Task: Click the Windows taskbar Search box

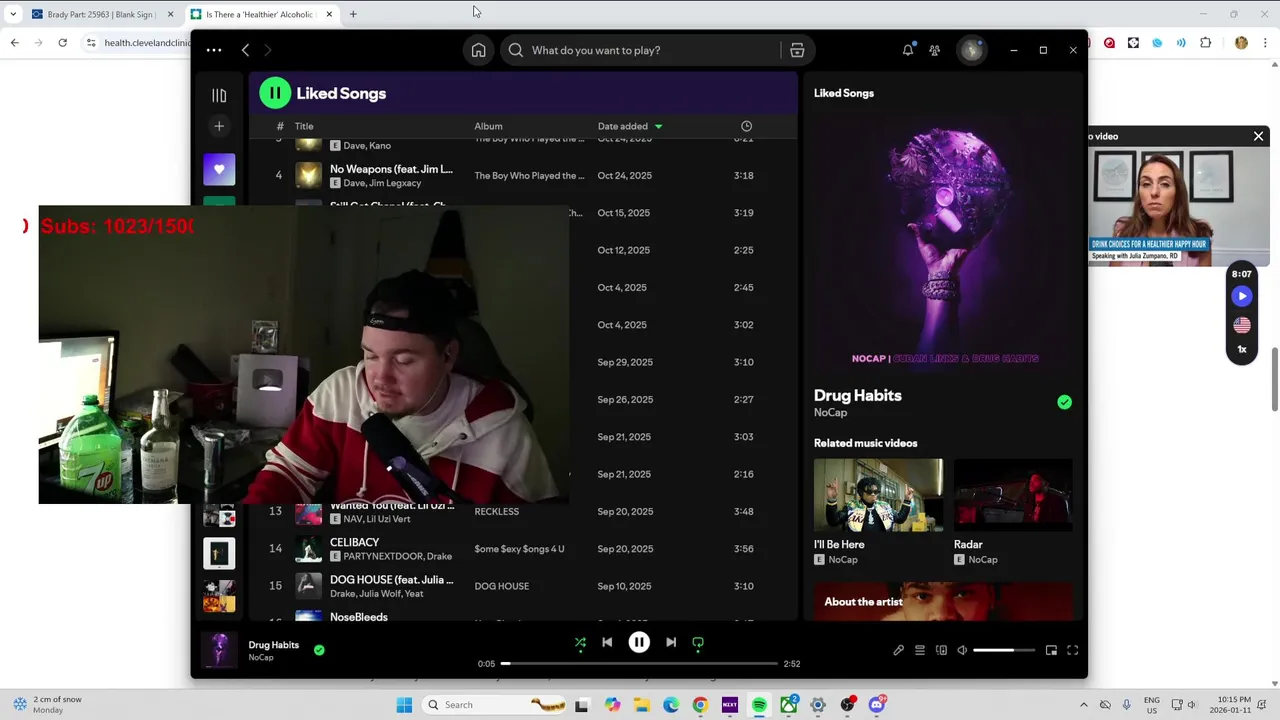Action: click(495, 705)
